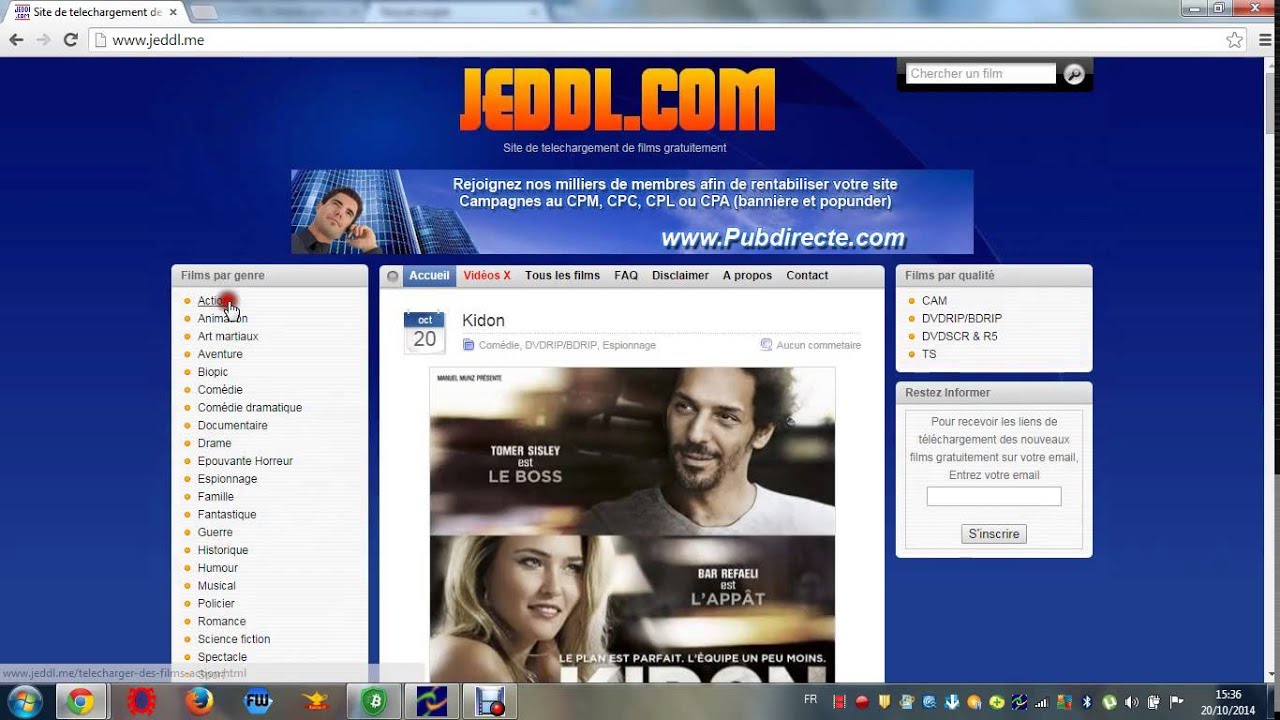Open the Windows Start menu

[23, 702]
